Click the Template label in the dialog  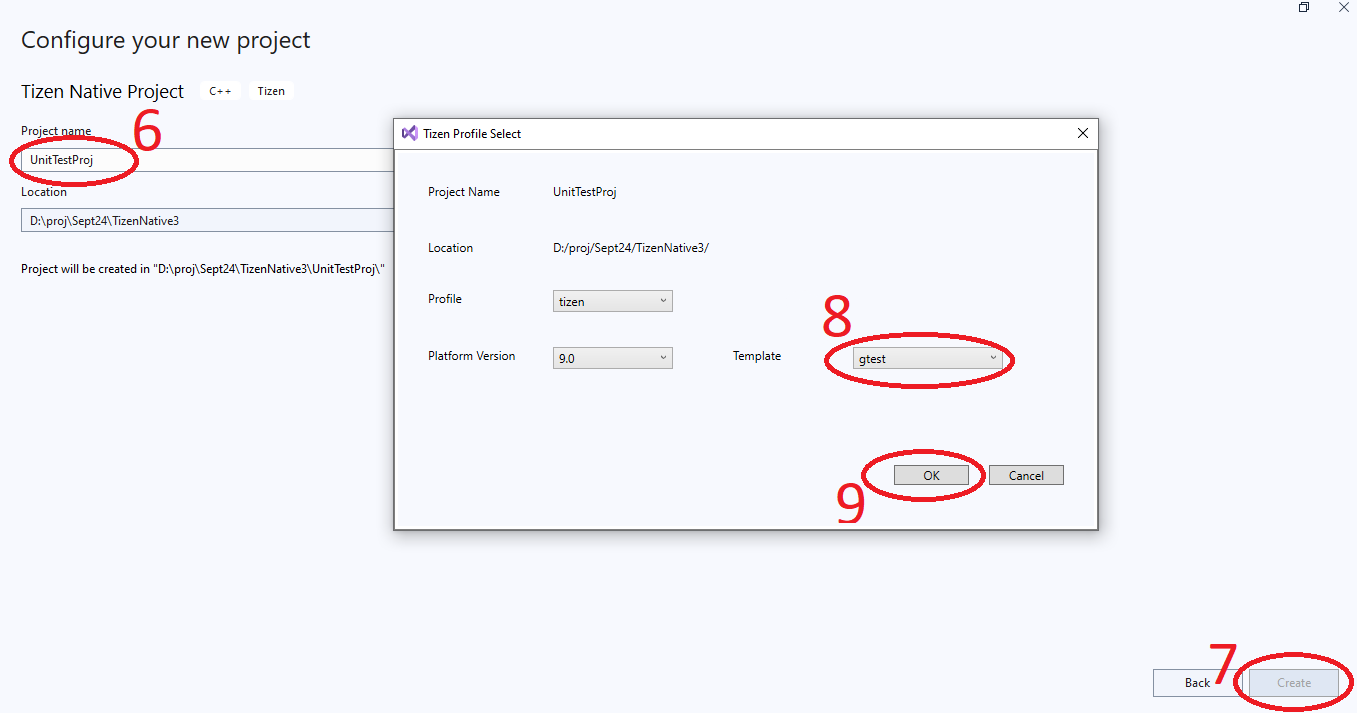pos(757,356)
